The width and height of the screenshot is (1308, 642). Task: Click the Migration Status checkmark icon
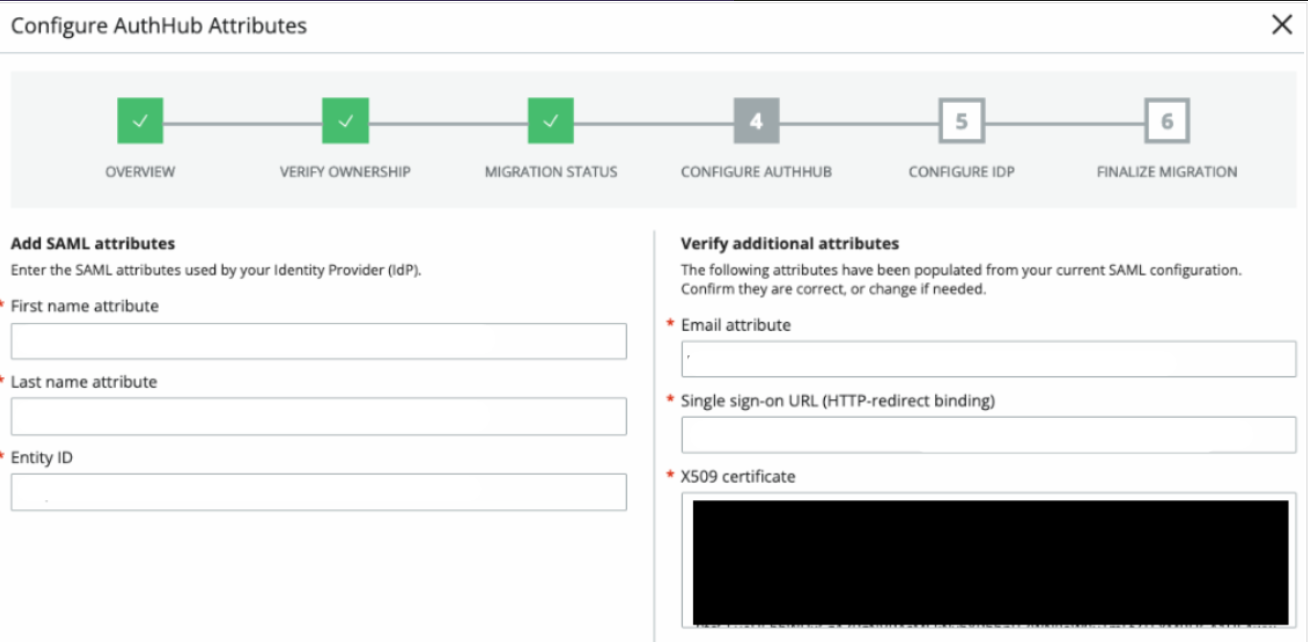[551, 121]
